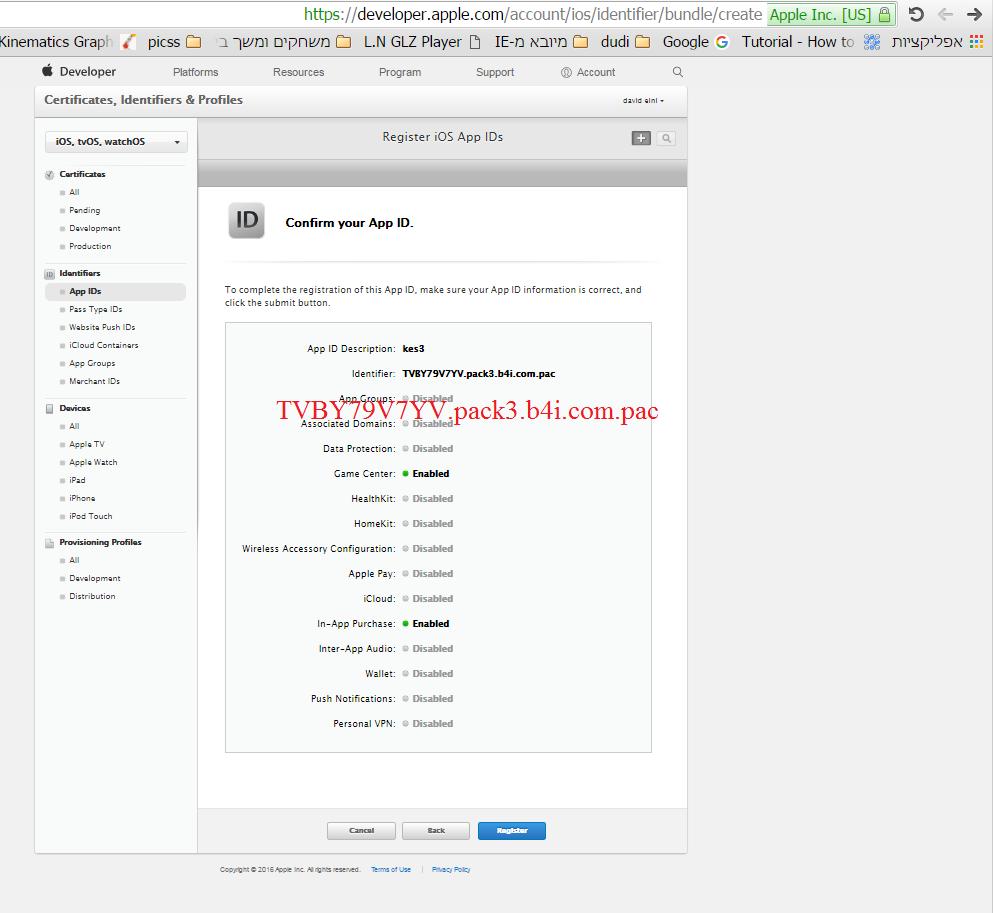Select Production certificates
Screen dimensions: 993x913
click(90, 246)
